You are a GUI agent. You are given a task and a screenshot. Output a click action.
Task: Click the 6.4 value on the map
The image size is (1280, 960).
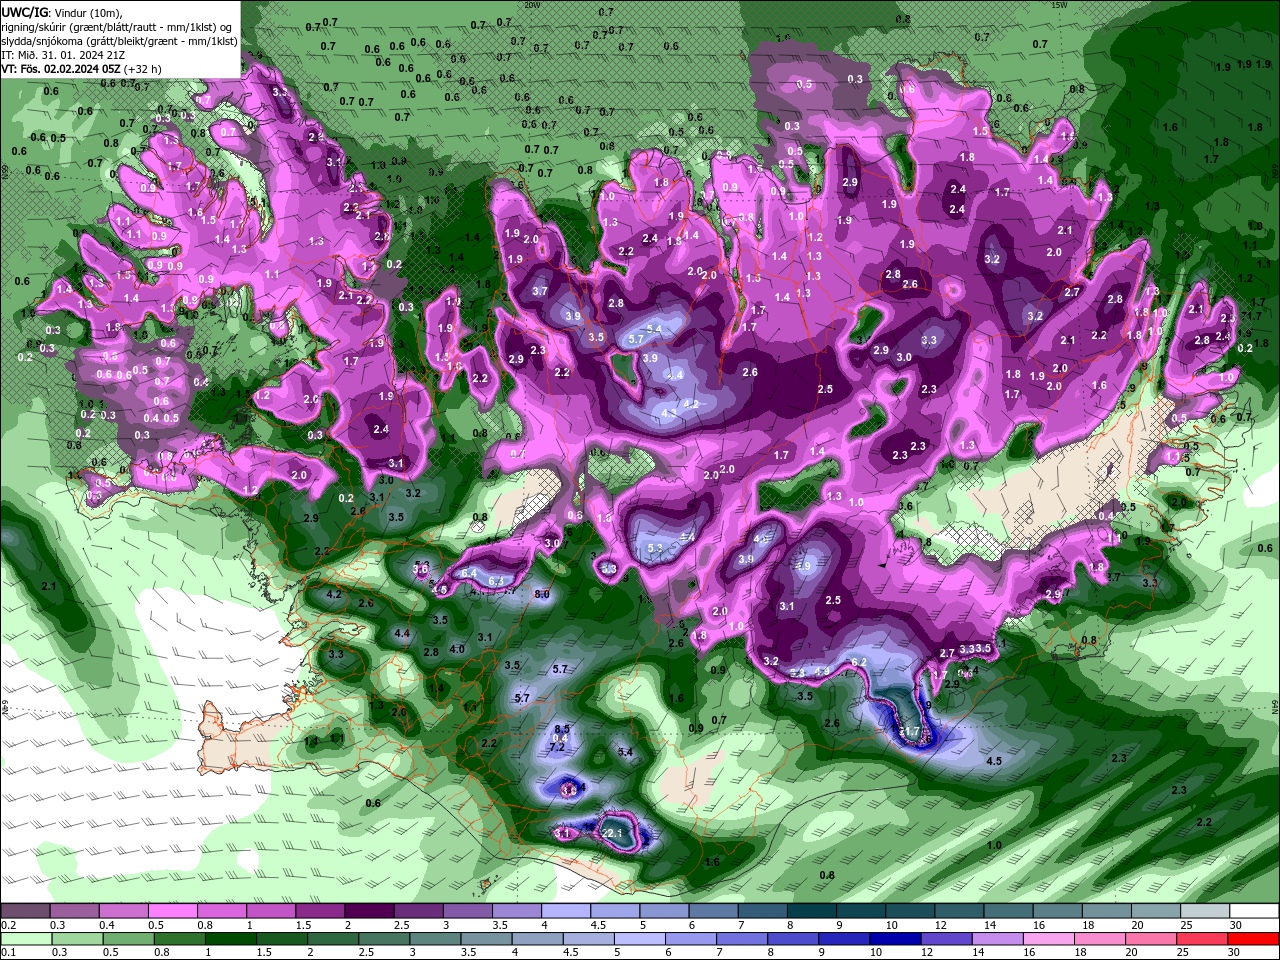click(x=469, y=572)
